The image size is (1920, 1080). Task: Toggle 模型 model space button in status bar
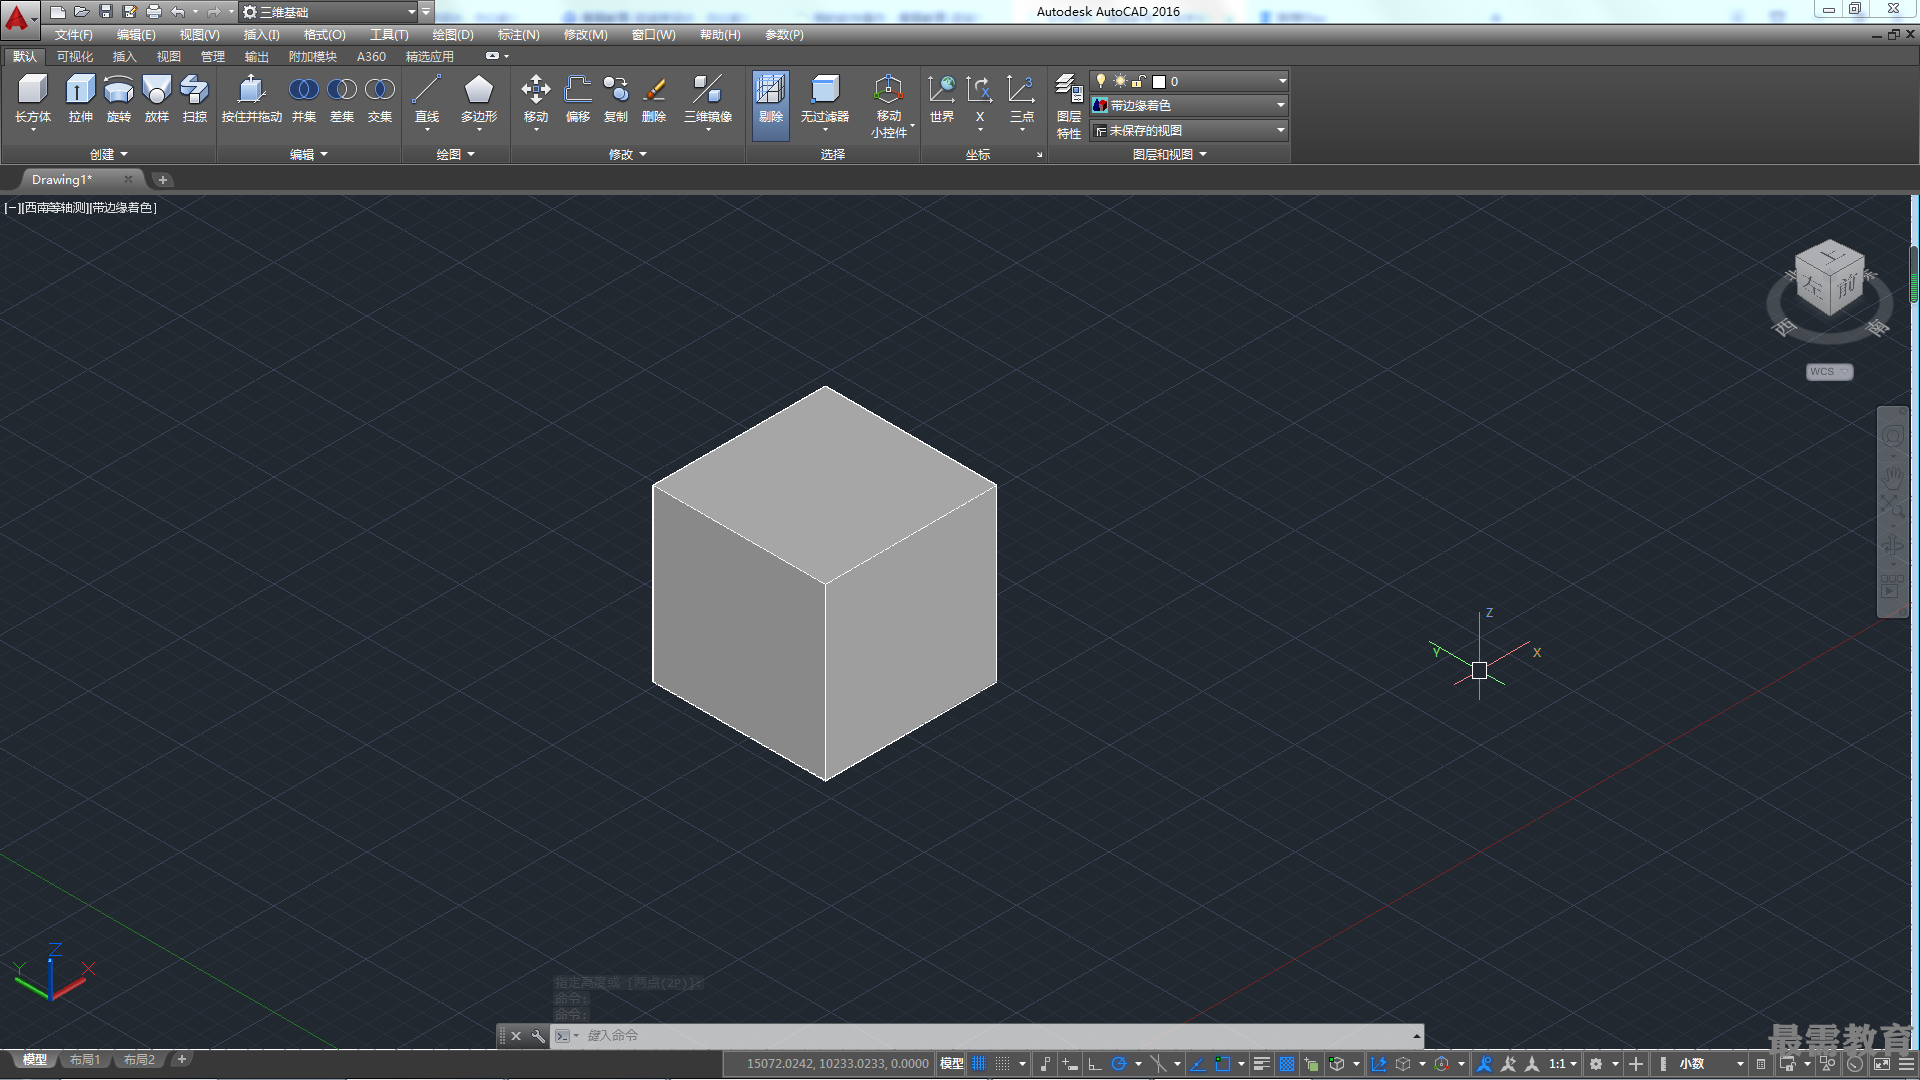[x=951, y=1064]
